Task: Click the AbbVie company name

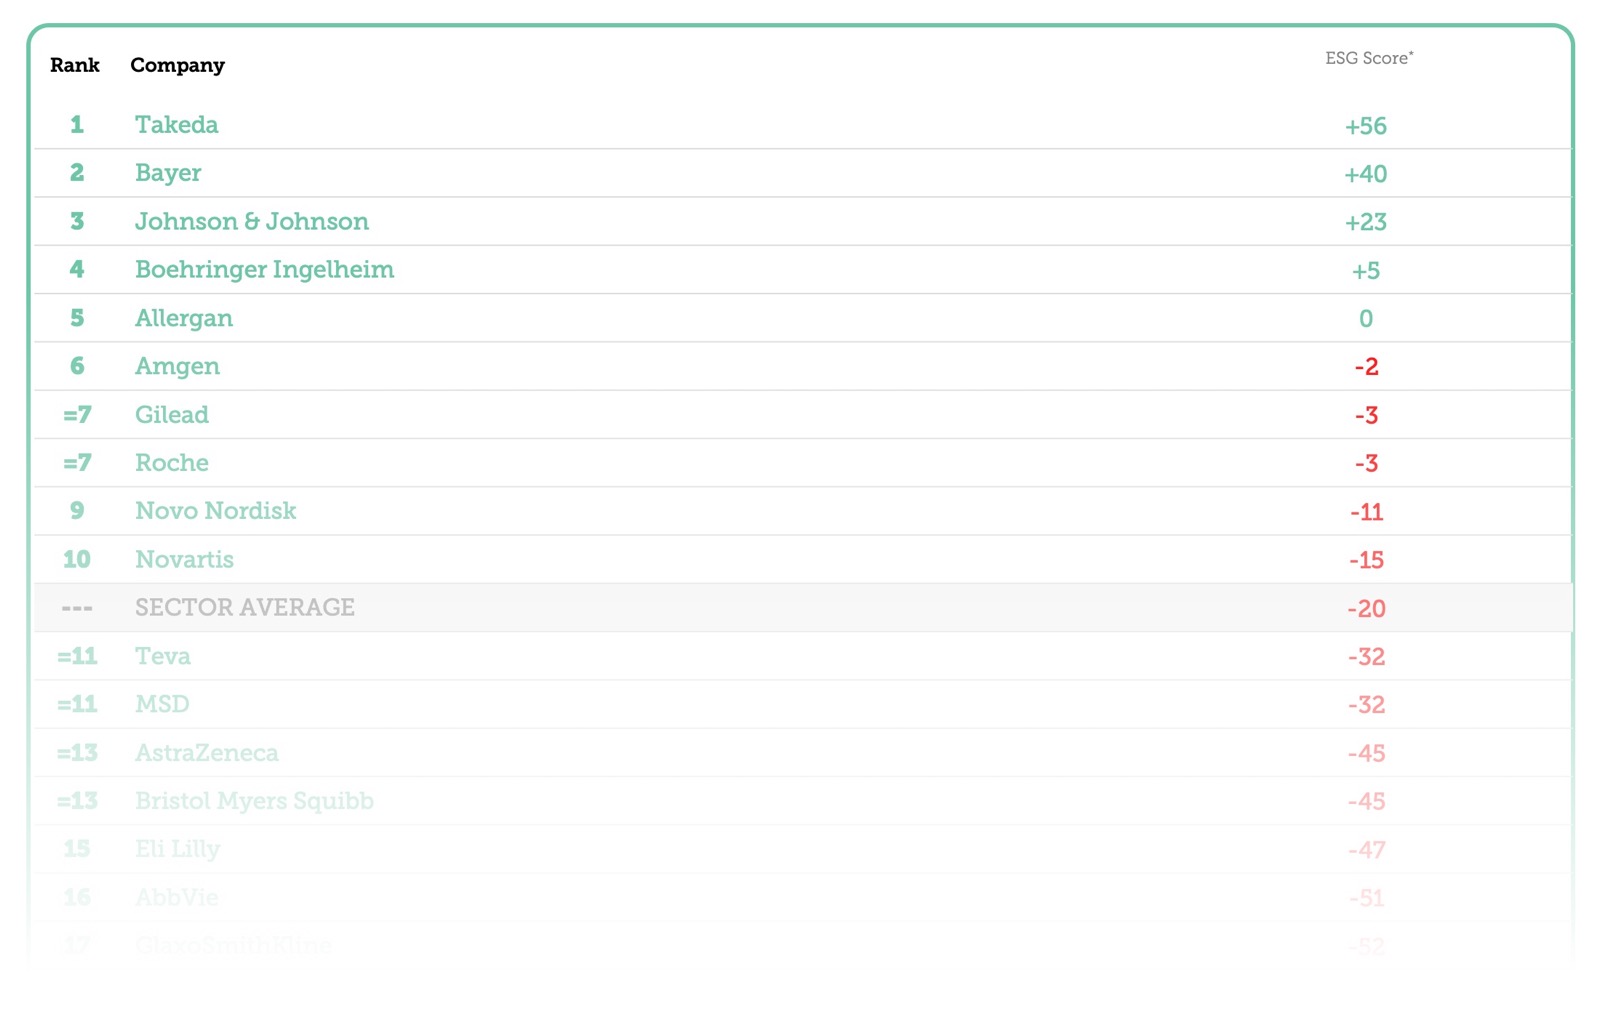Action: click(x=177, y=897)
